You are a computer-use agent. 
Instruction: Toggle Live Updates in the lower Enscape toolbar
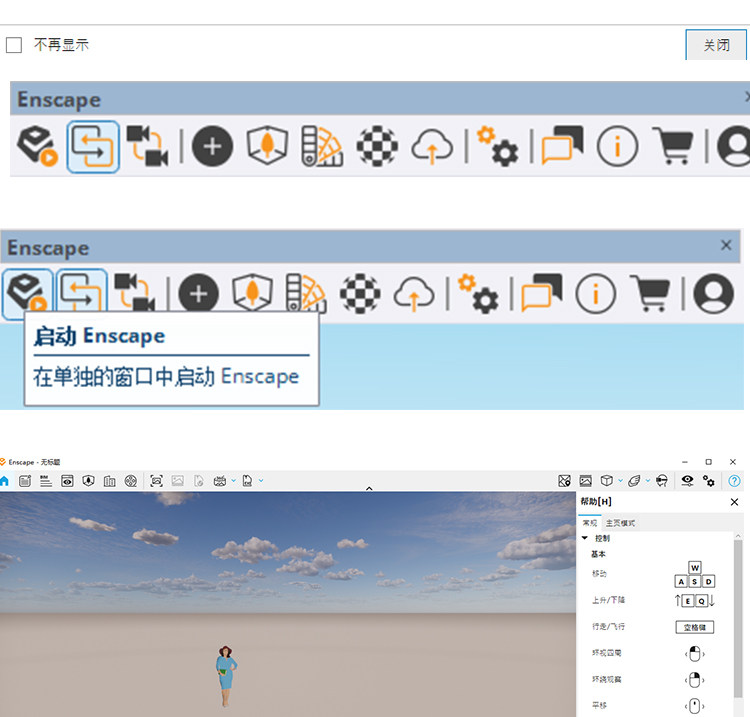pos(81,292)
